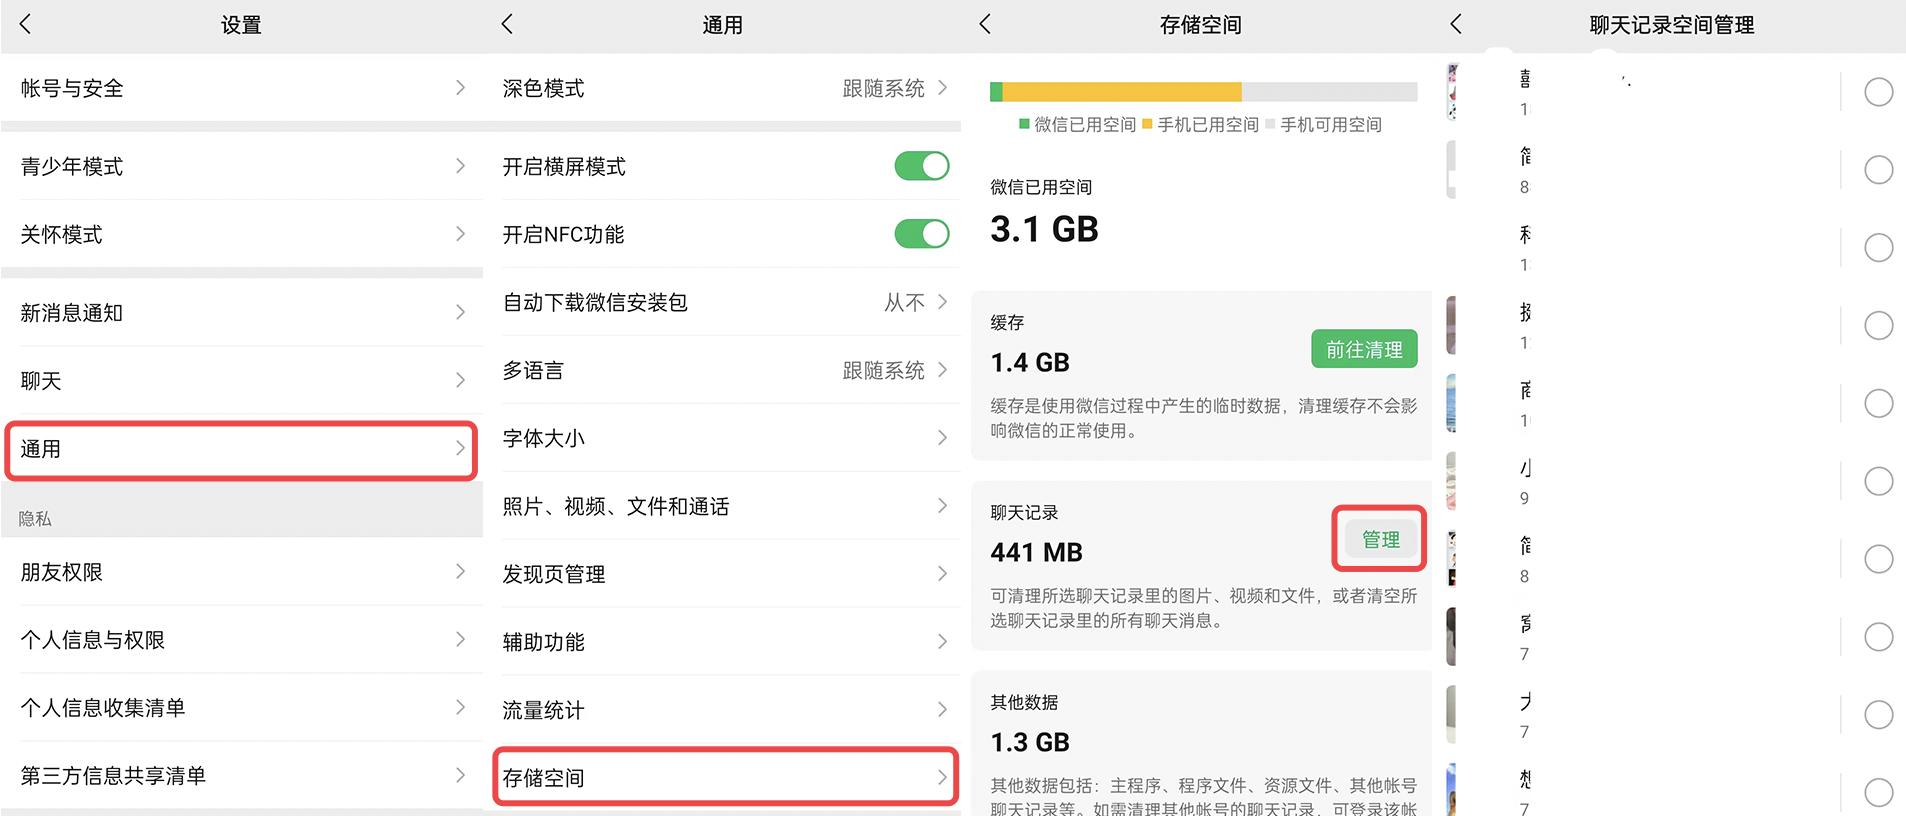This screenshot has width=1906, height=816.
Task: Tap the back arrow on the 存储空间 page
Action: tap(986, 24)
